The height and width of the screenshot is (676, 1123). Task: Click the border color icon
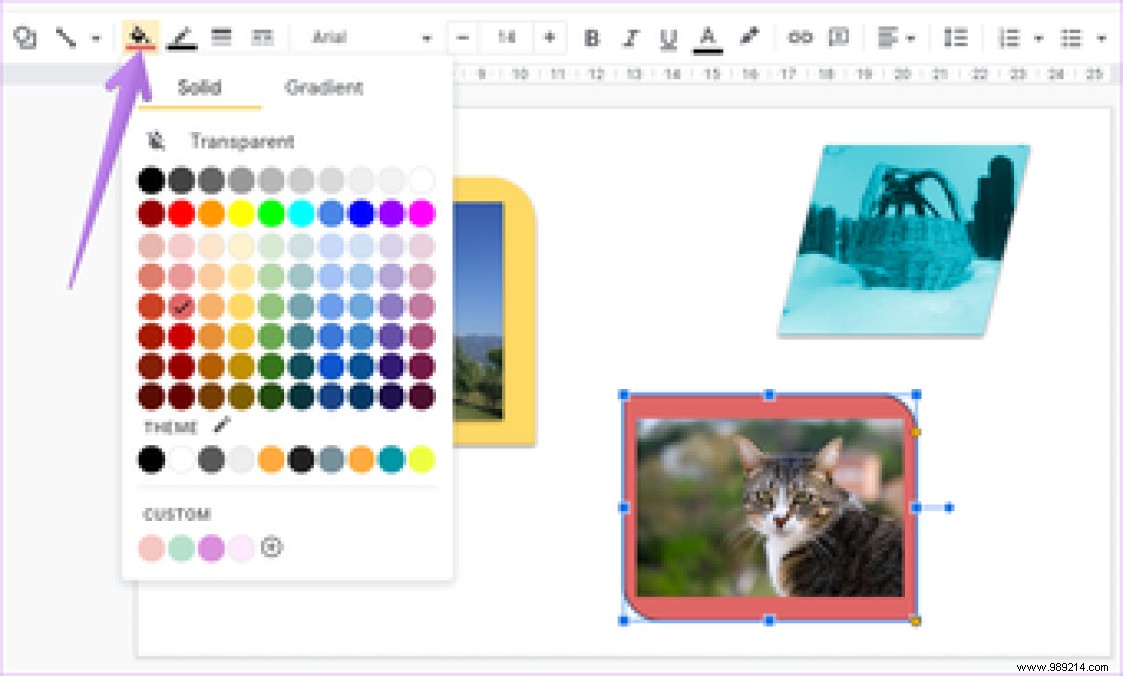coord(181,37)
